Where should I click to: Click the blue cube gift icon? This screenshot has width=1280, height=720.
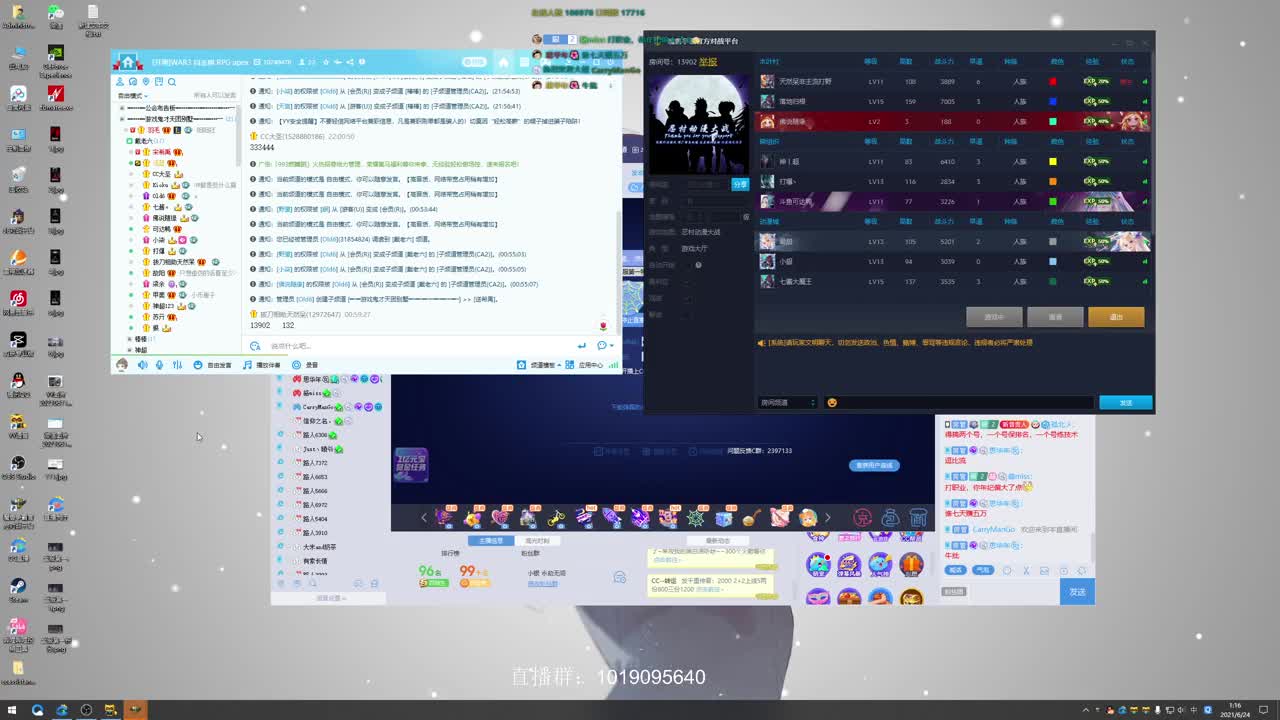(x=723, y=517)
